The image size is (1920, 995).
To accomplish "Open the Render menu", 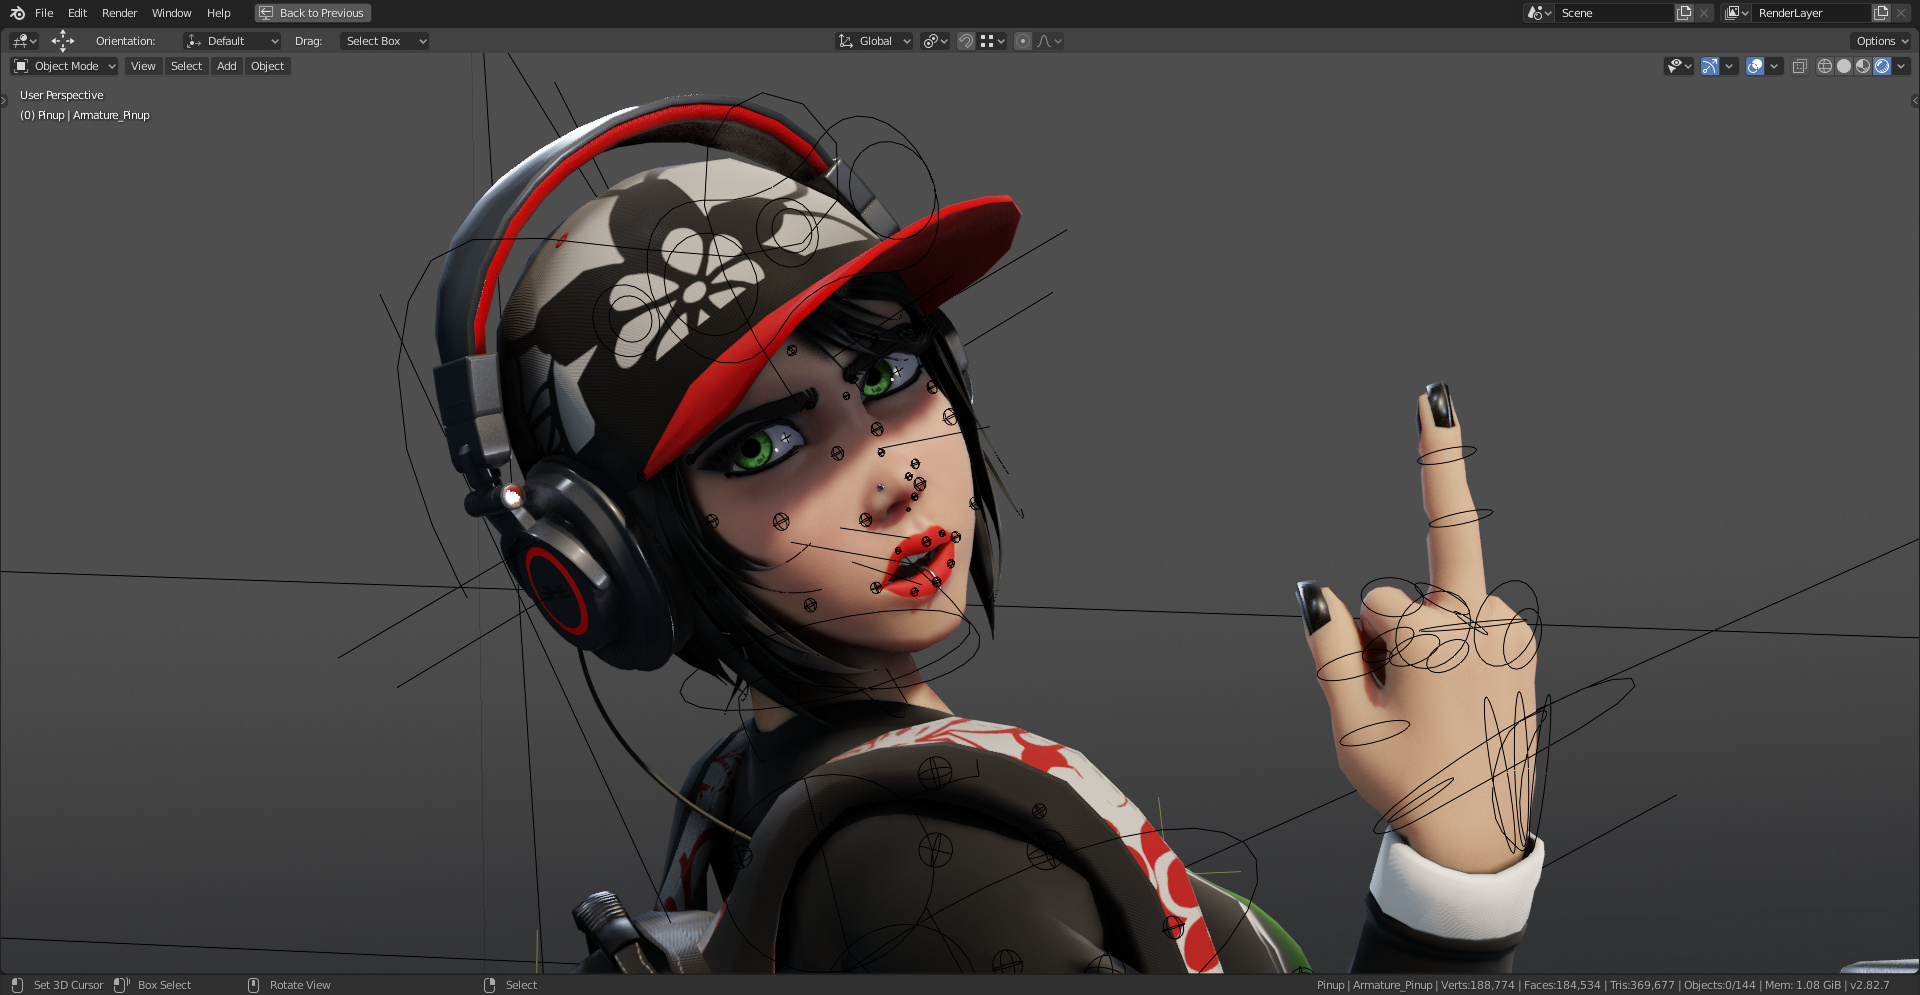I will (119, 13).
